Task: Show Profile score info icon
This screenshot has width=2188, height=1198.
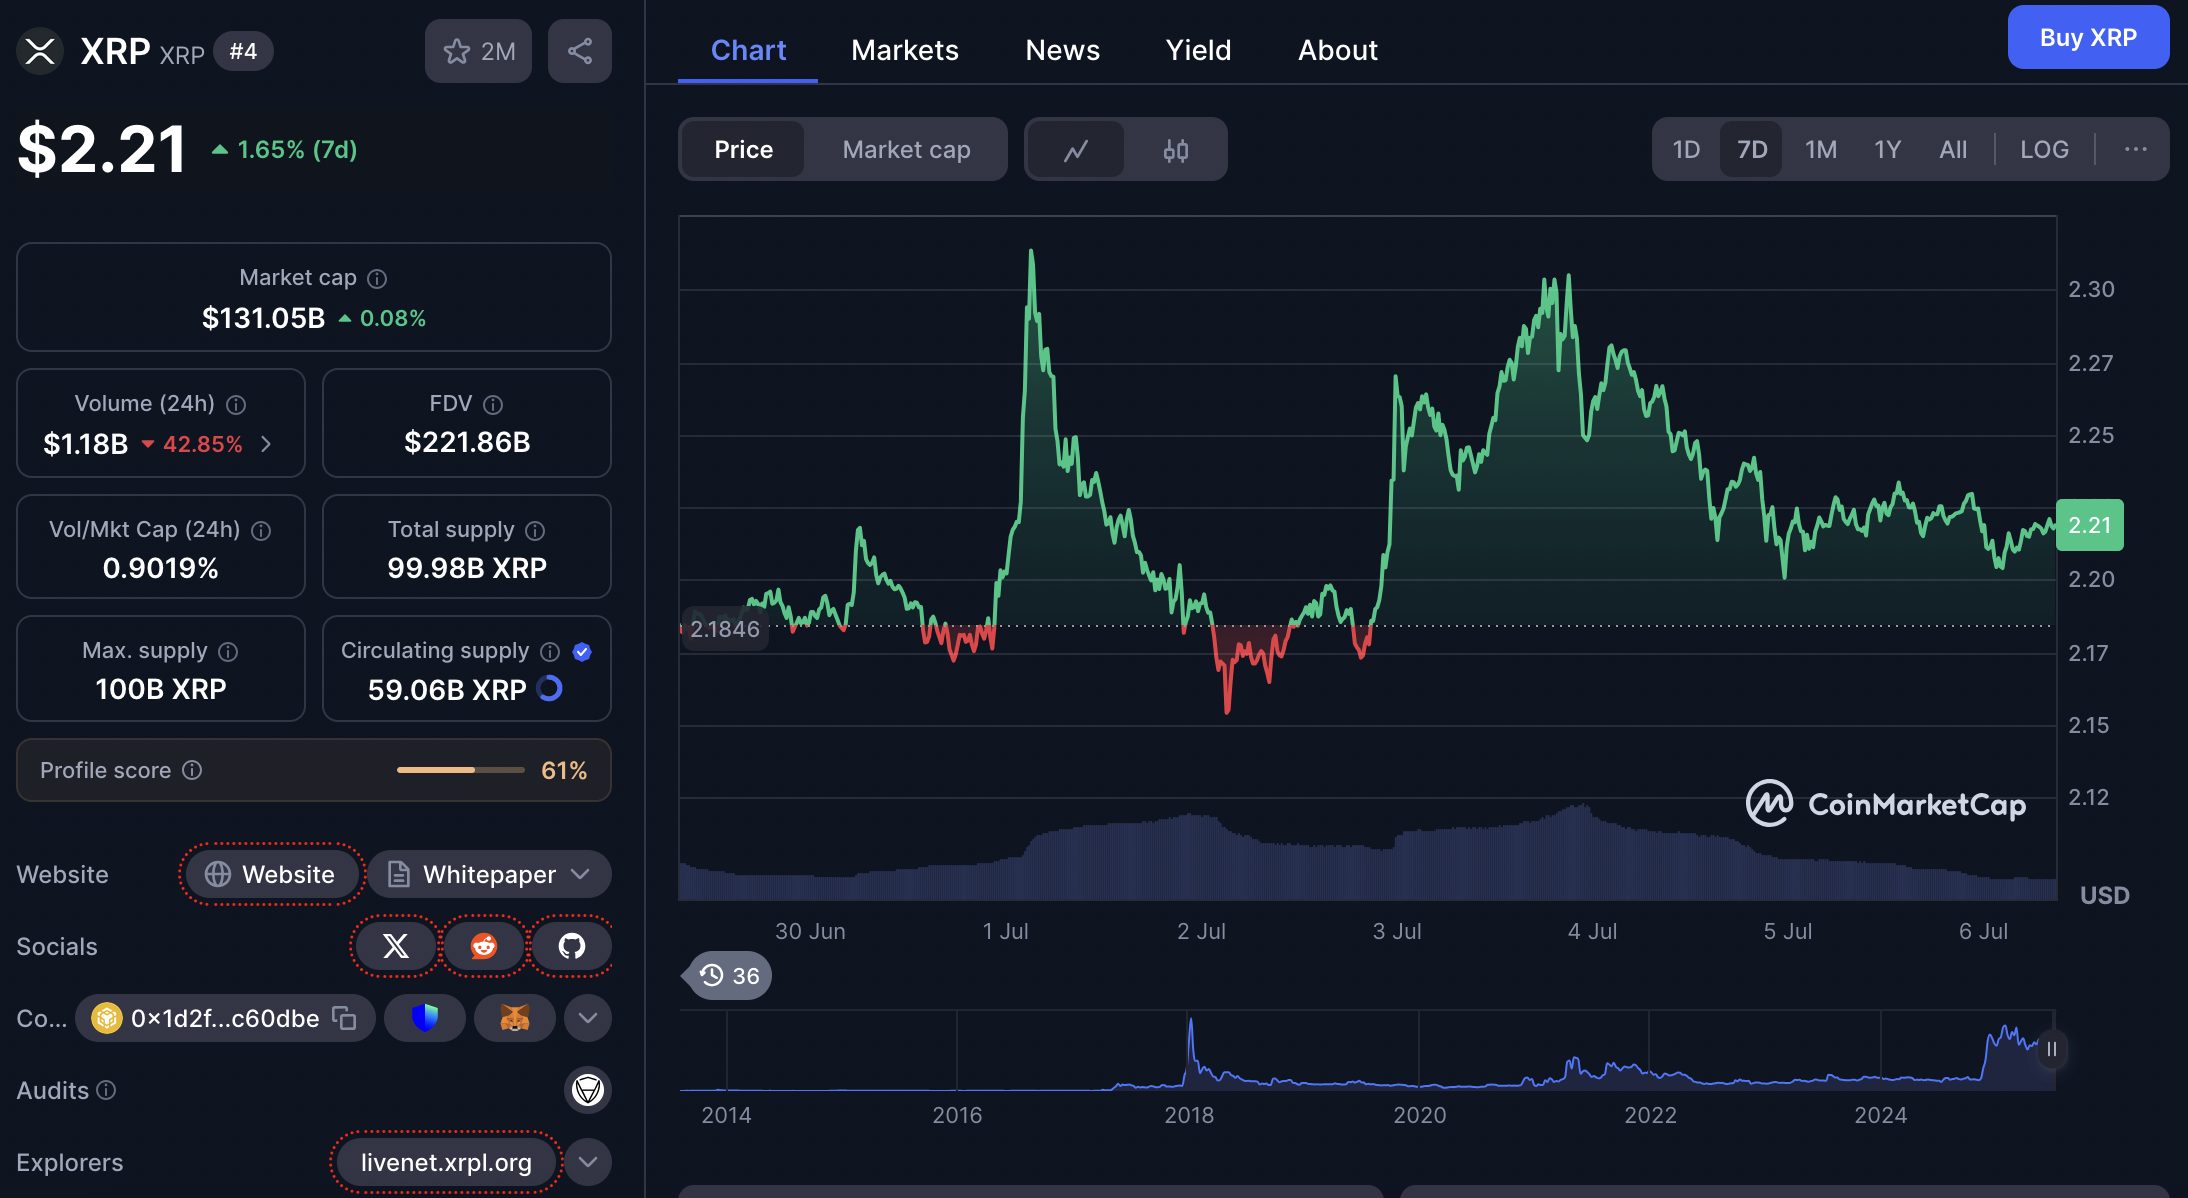Action: coord(192,770)
